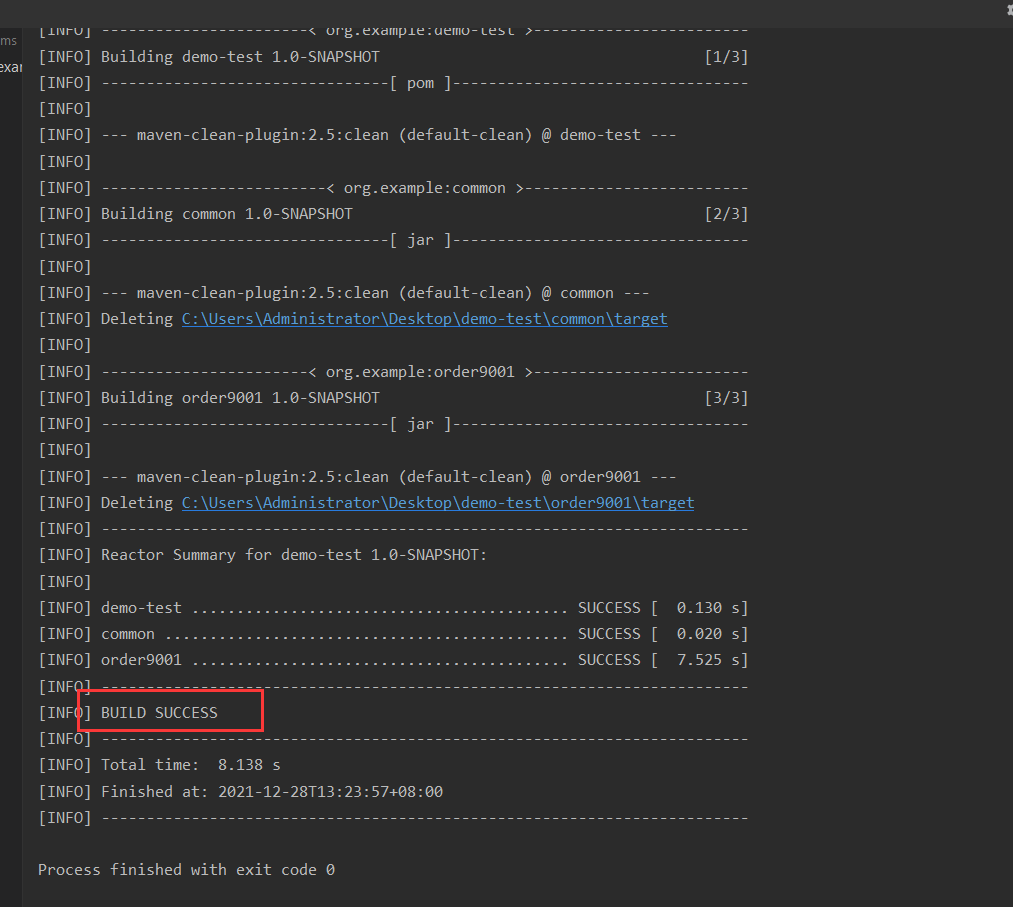The image size is (1013, 907).
Task: Click the [2/3] module counter
Action: point(726,214)
